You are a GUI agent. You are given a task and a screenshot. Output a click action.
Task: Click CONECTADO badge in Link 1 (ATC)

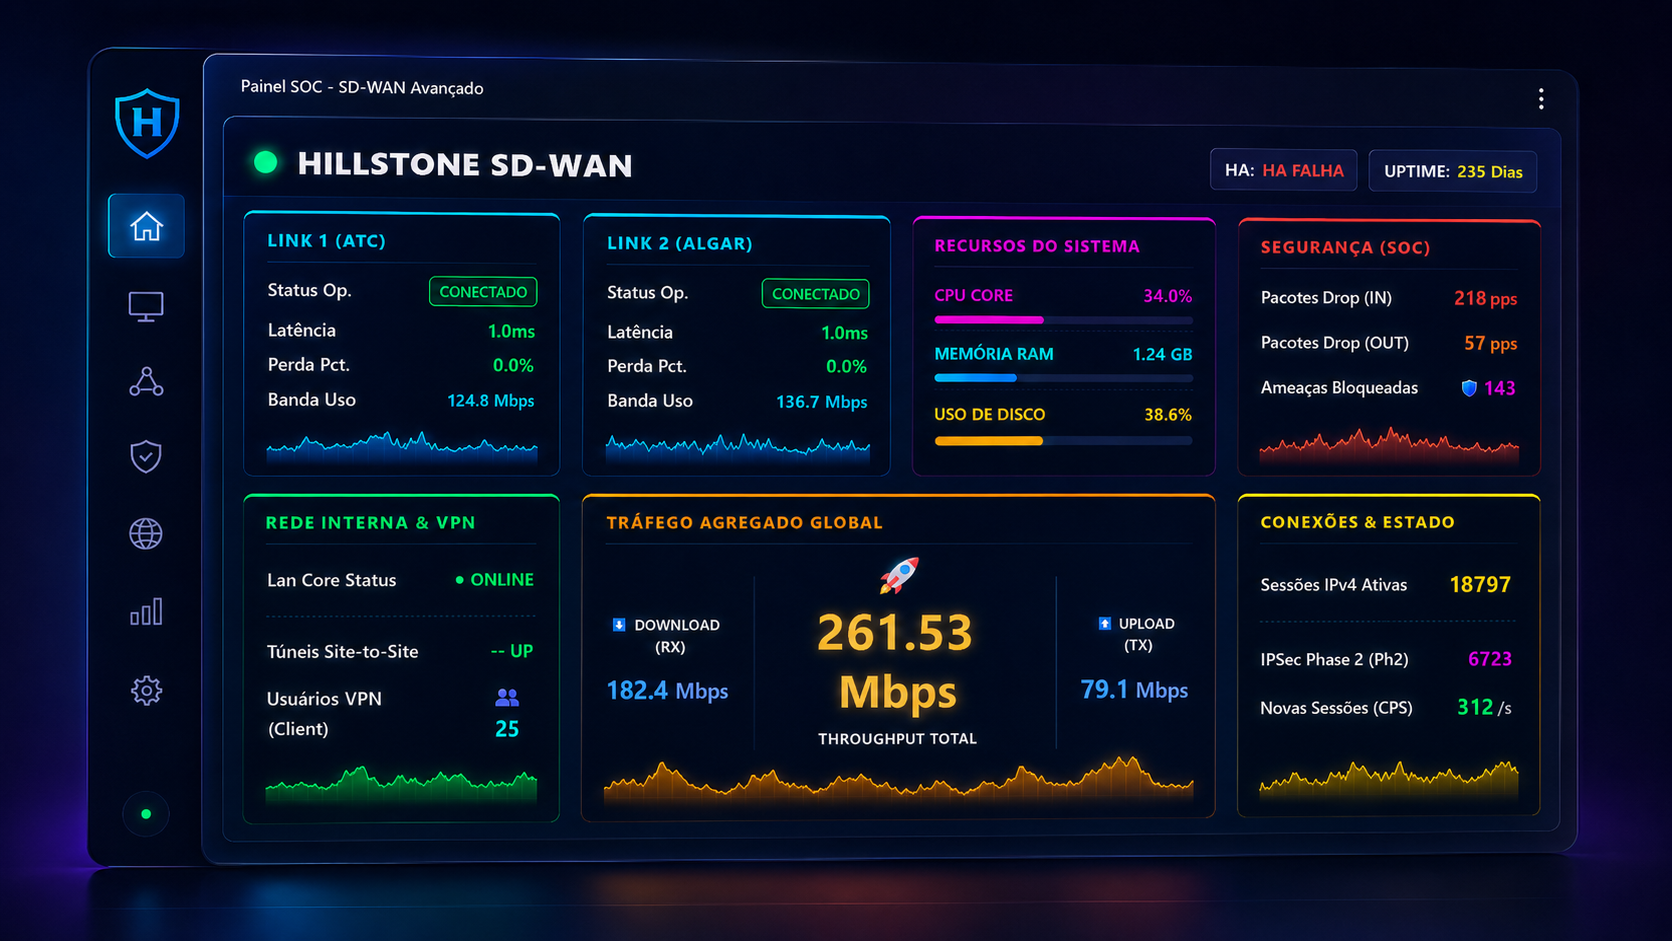(x=483, y=292)
